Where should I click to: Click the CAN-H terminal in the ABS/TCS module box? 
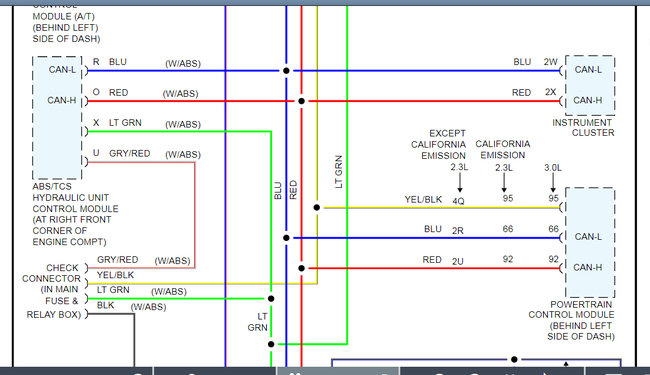(62, 100)
